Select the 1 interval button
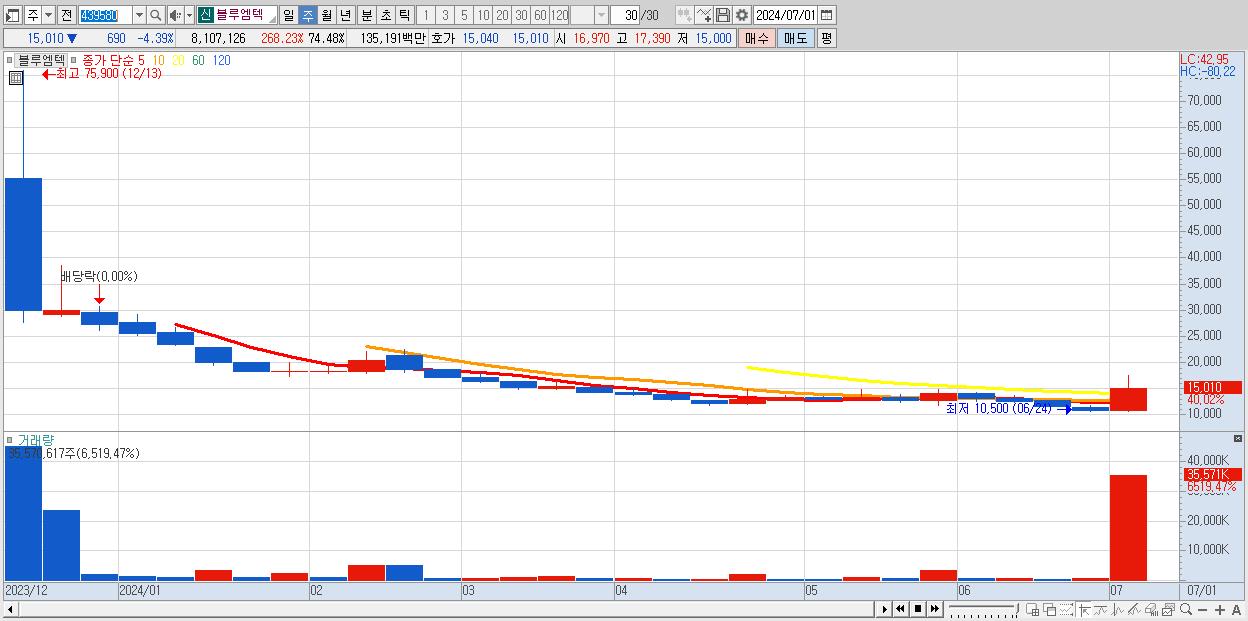This screenshot has width=1248, height=621. 426,15
